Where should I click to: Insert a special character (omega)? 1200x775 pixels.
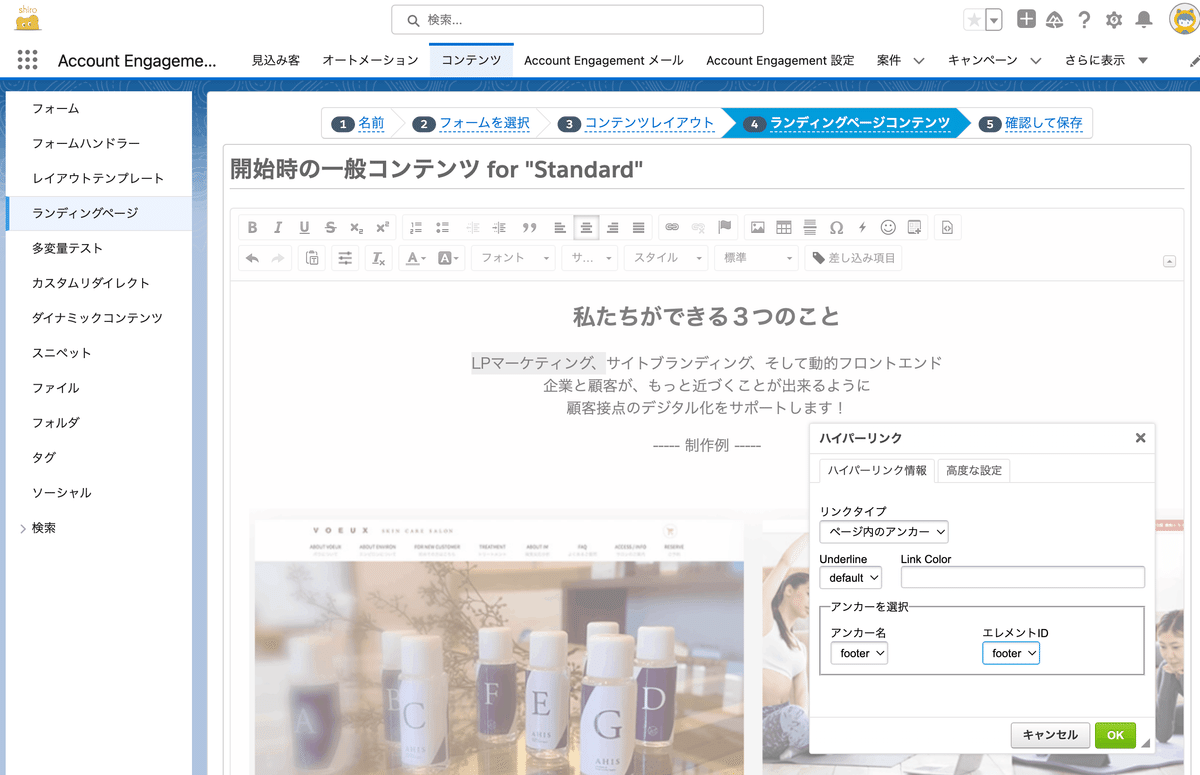(836, 227)
